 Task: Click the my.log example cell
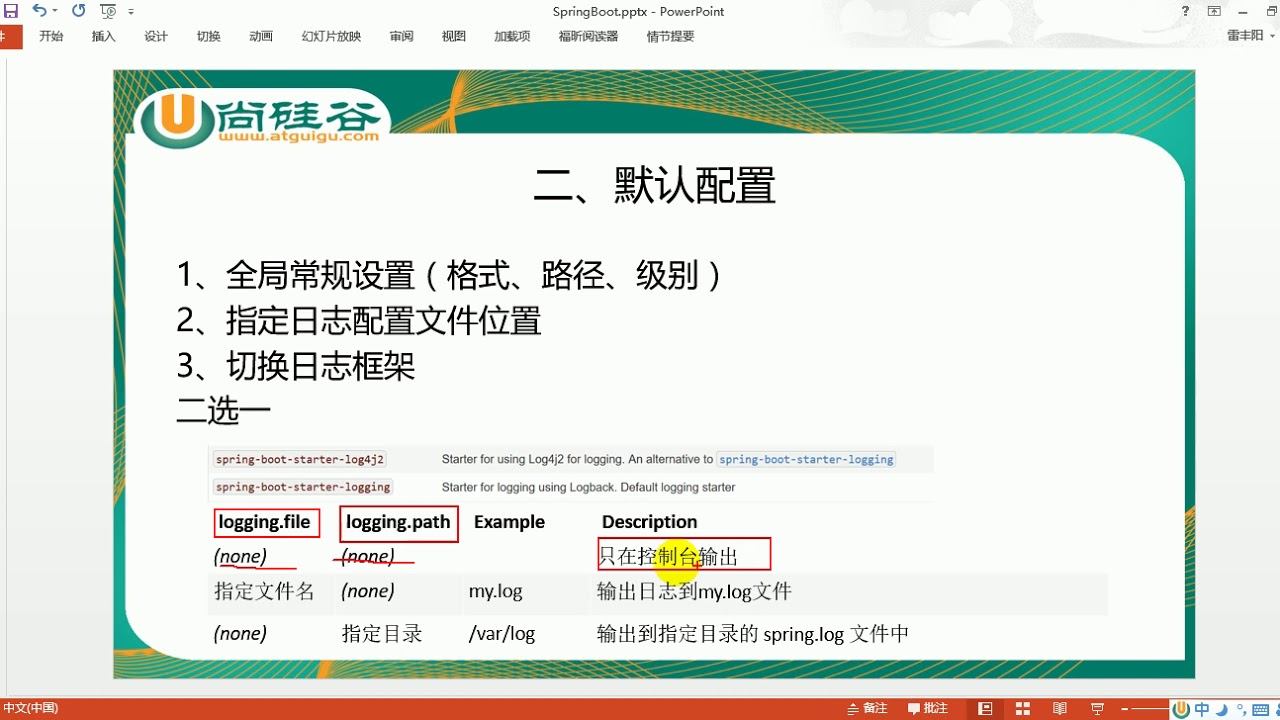(x=496, y=591)
